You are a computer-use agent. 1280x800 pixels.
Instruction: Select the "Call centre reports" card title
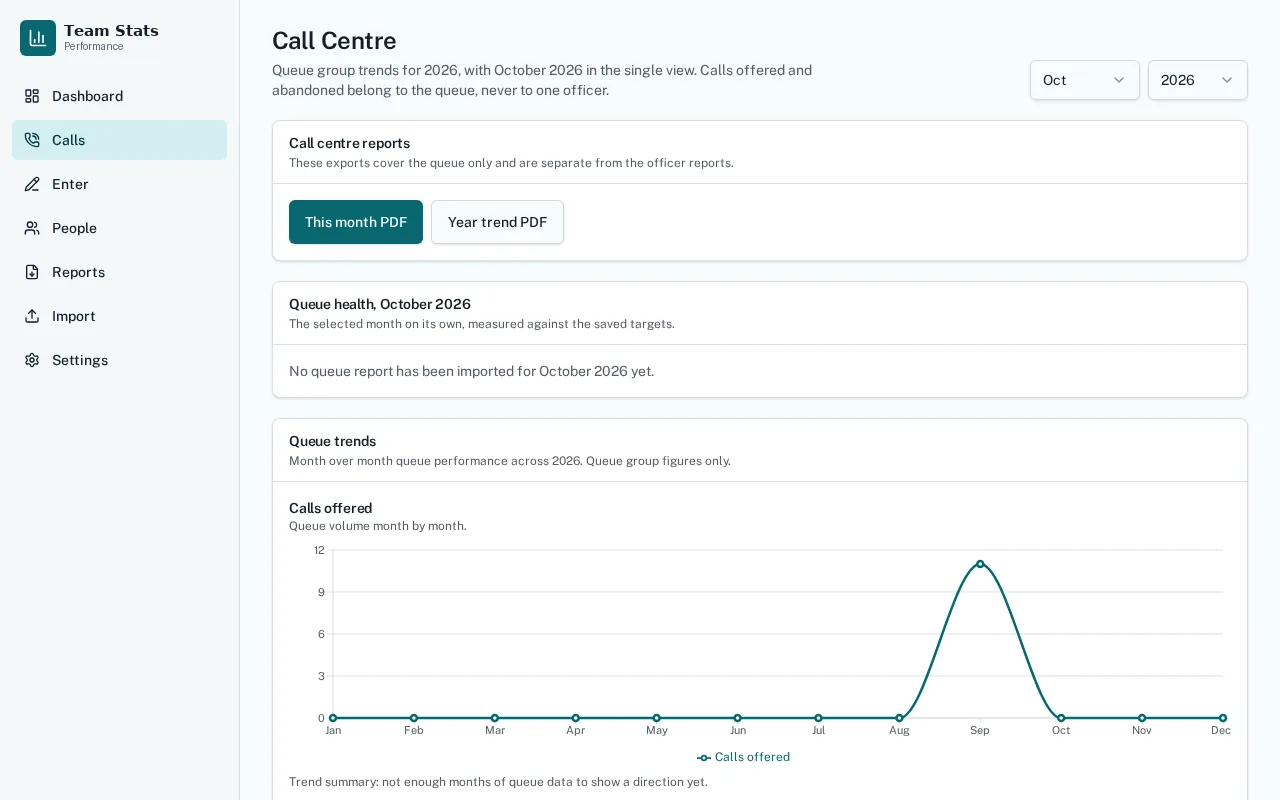click(x=349, y=143)
